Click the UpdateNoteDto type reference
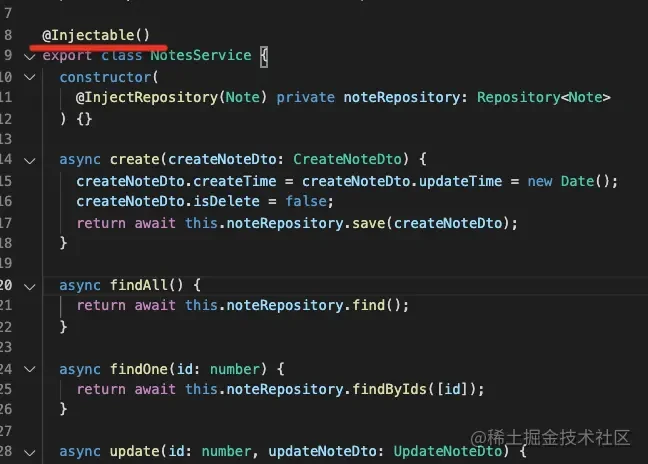 pyautogui.click(x=448, y=451)
